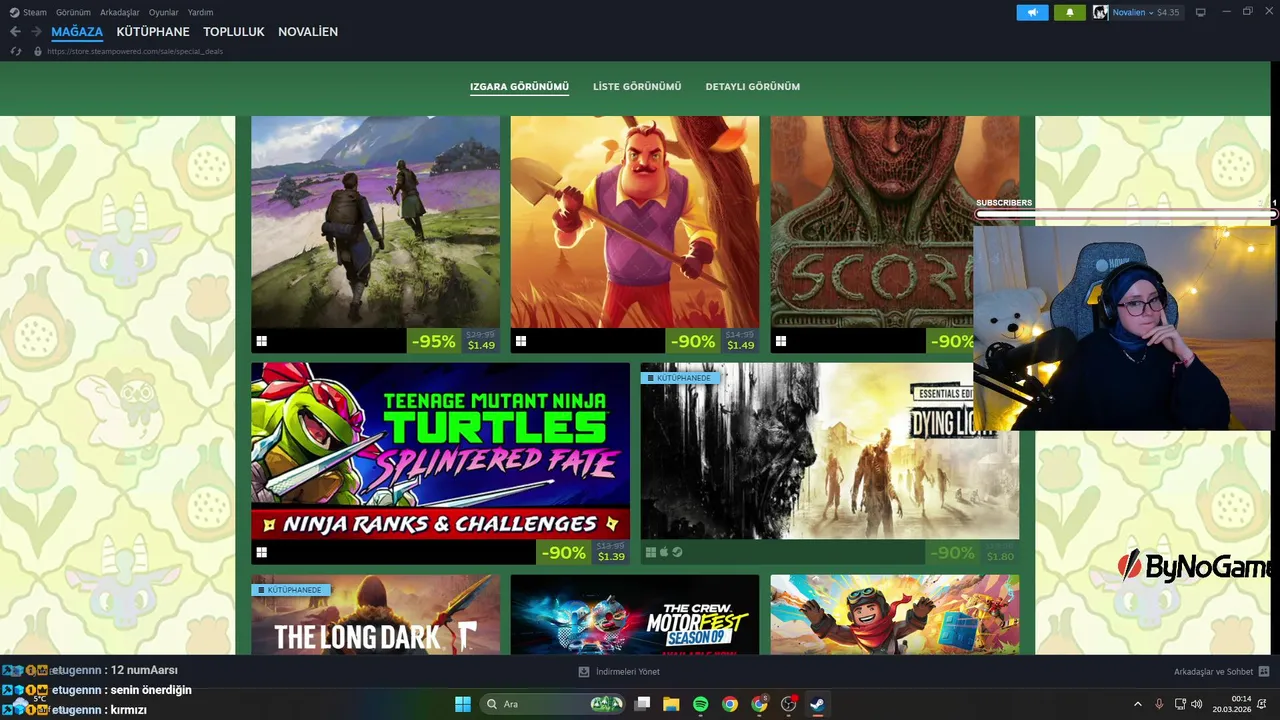Open the Yardım menu
Screen dimensions: 1280x720
tap(200, 12)
